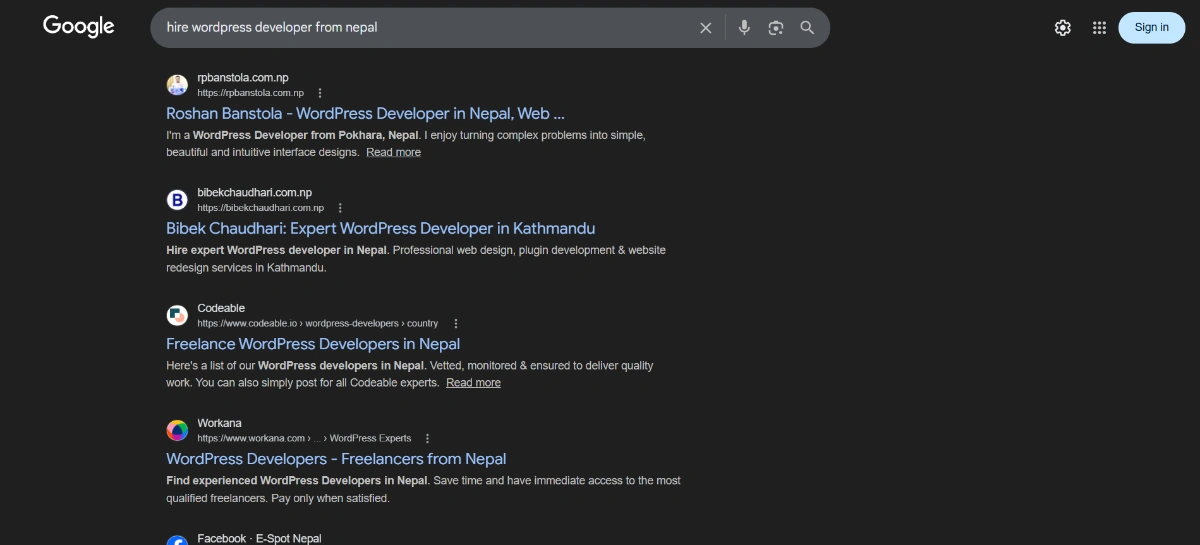Open search by image camera icon
This screenshot has height=545, width=1200.
click(776, 28)
